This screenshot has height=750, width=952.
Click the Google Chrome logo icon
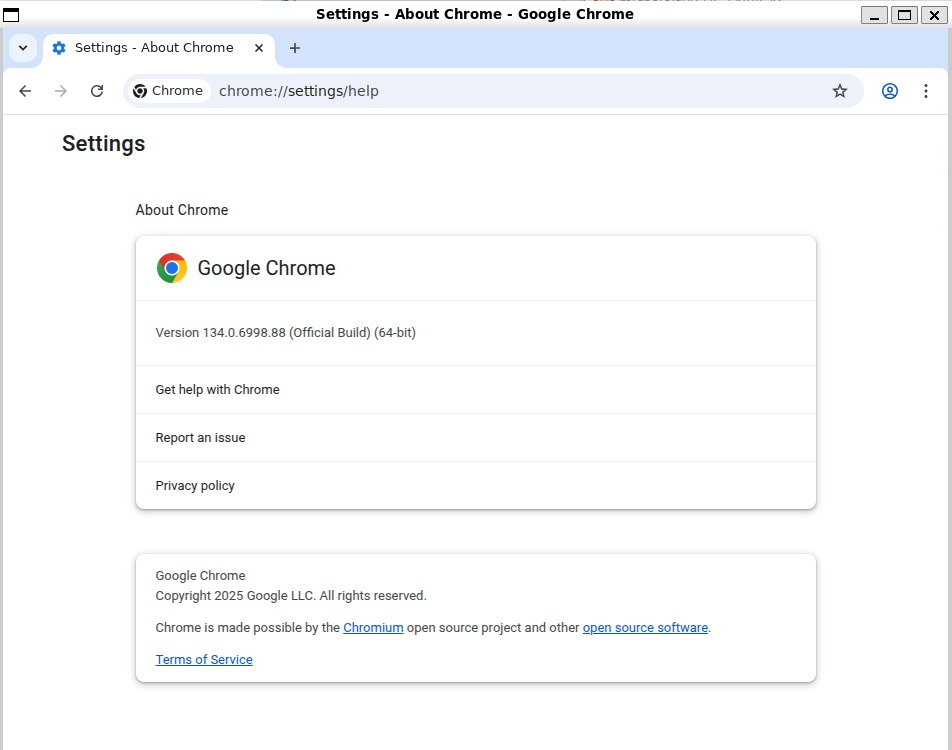click(172, 268)
